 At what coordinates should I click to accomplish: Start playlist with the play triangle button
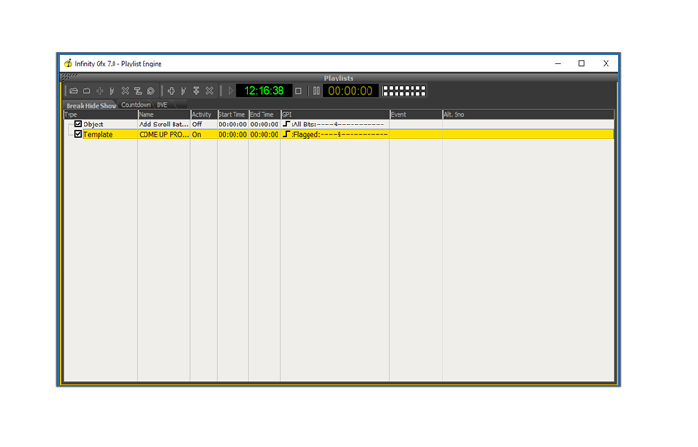230,91
